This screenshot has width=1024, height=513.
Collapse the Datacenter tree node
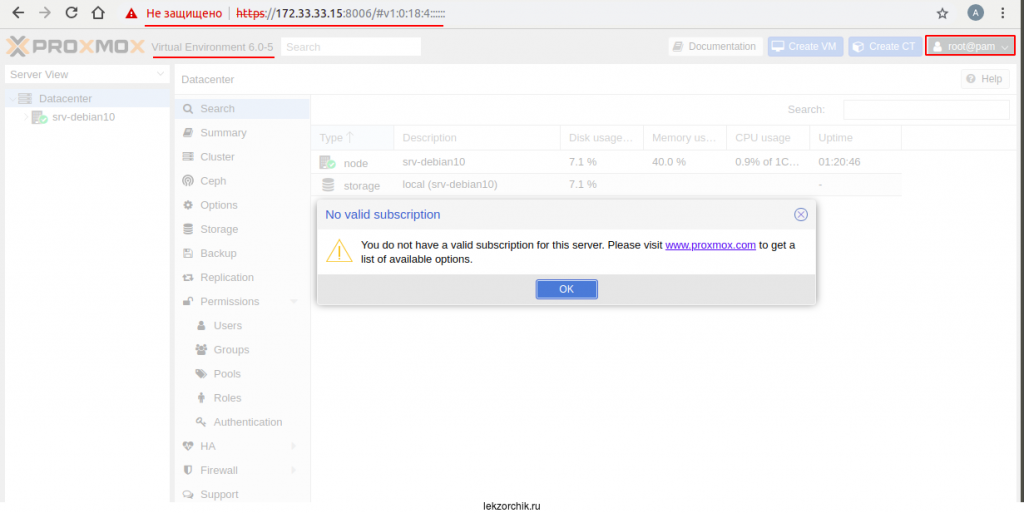[x=12, y=99]
